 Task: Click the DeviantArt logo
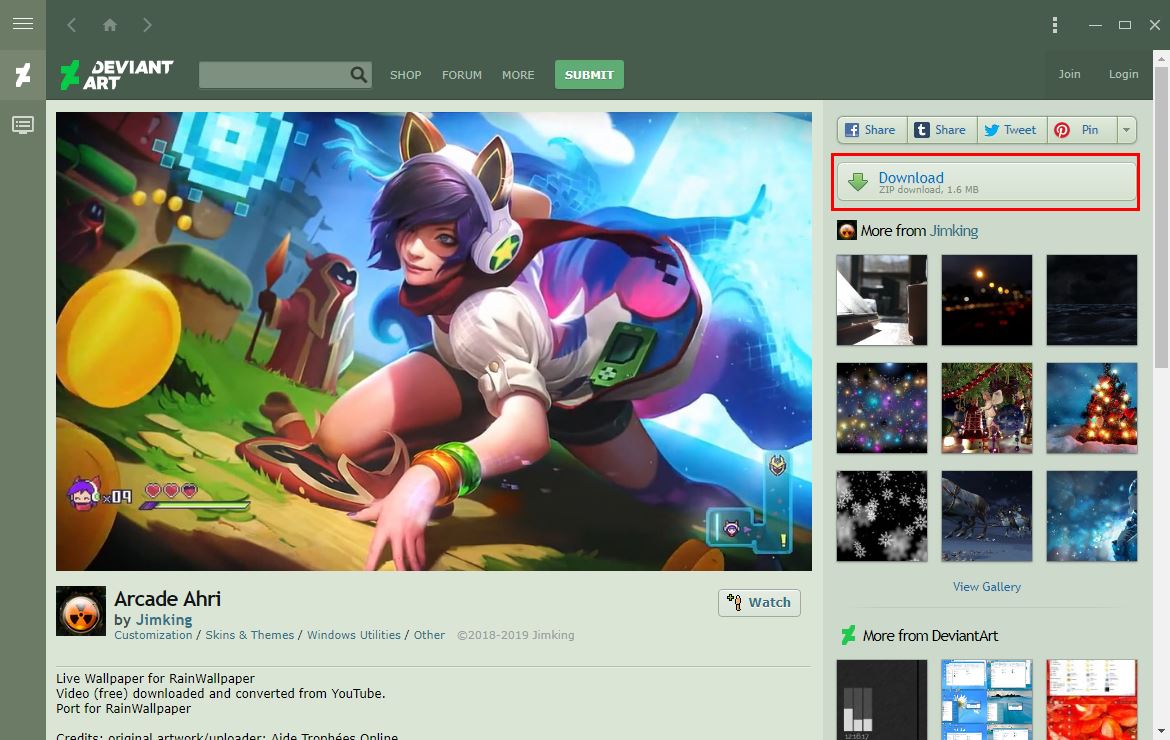(117, 75)
